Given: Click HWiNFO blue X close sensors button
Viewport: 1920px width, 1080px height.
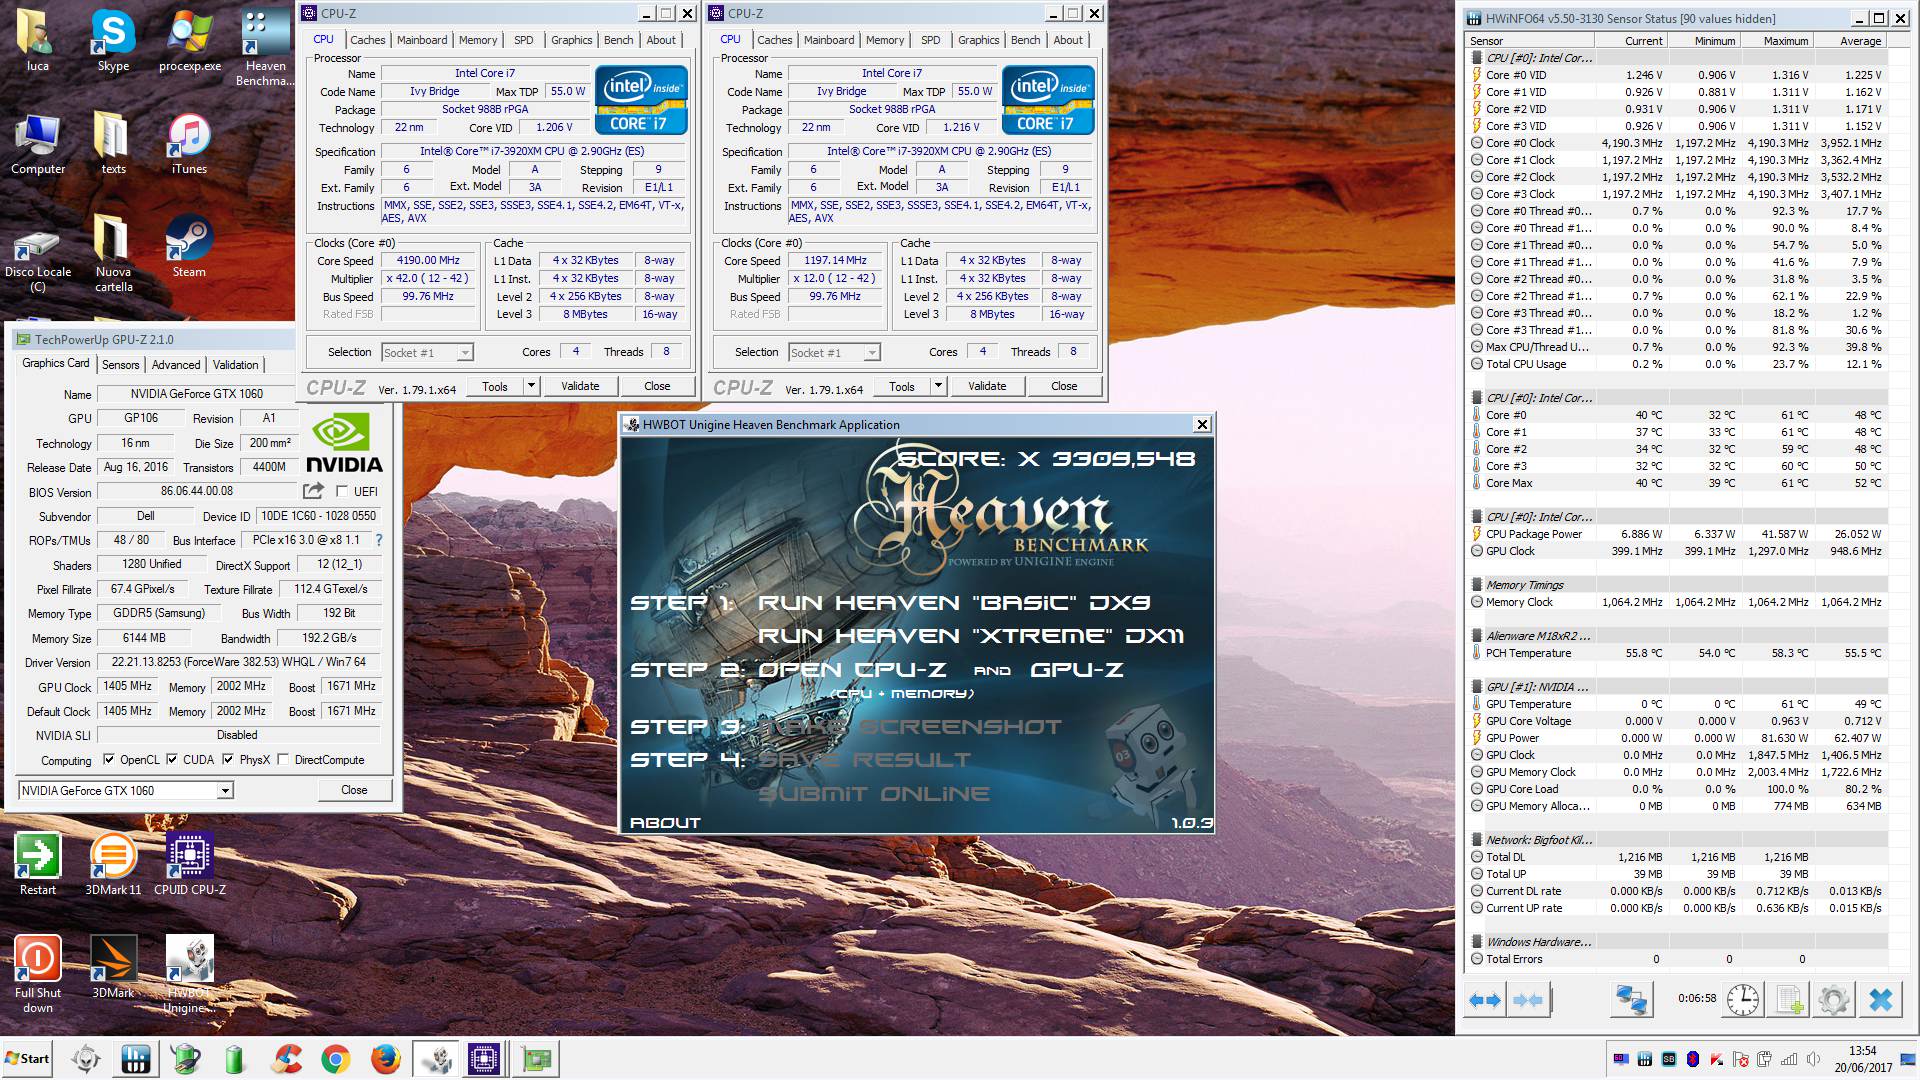Looking at the screenshot, I should [1880, 1000].
